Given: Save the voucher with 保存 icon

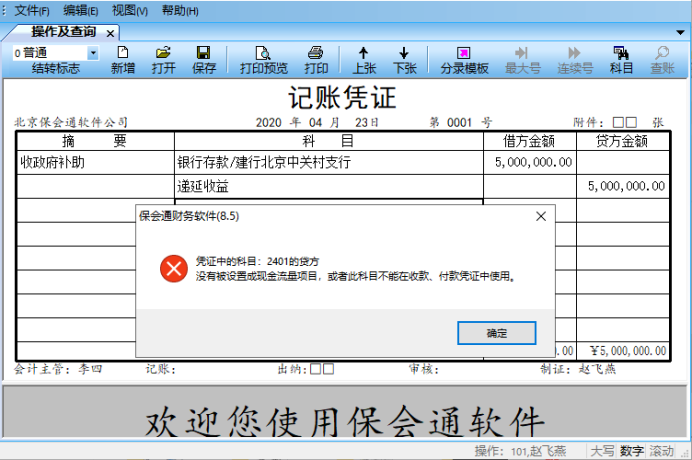Looking at the screenshot, I should coord(204,59).
